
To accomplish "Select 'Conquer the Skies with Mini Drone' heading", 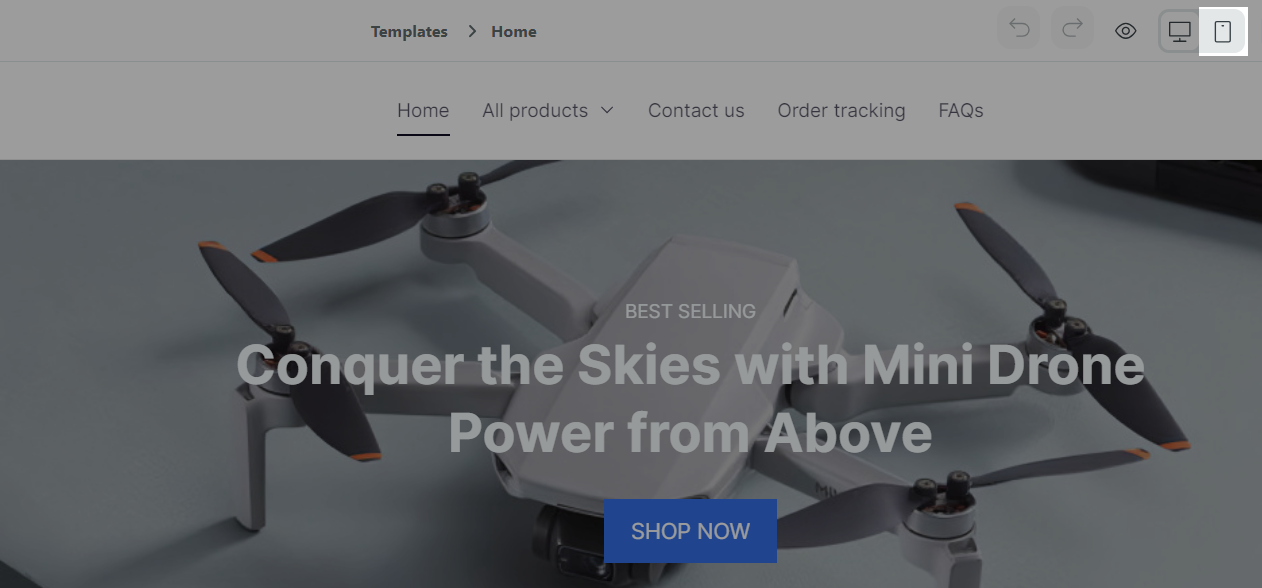I will point(690,364).
